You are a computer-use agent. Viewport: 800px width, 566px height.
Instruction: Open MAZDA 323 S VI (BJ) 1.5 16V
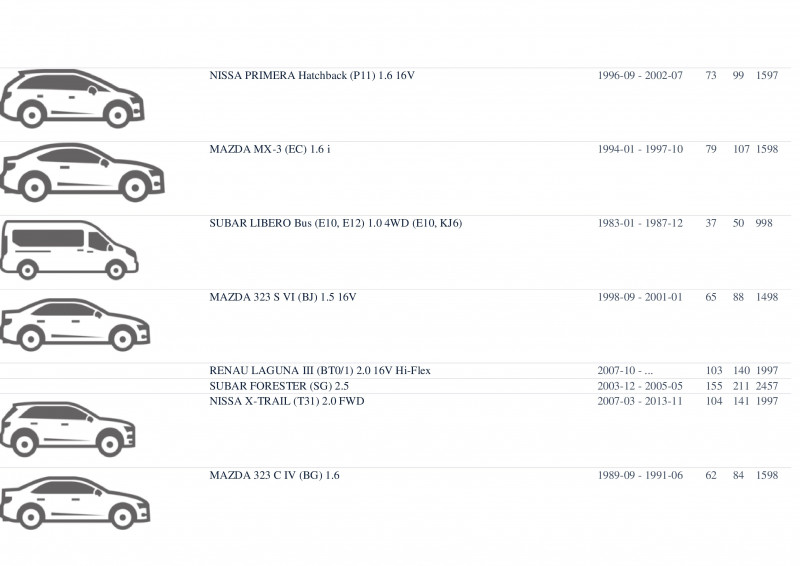coord(283,297)
